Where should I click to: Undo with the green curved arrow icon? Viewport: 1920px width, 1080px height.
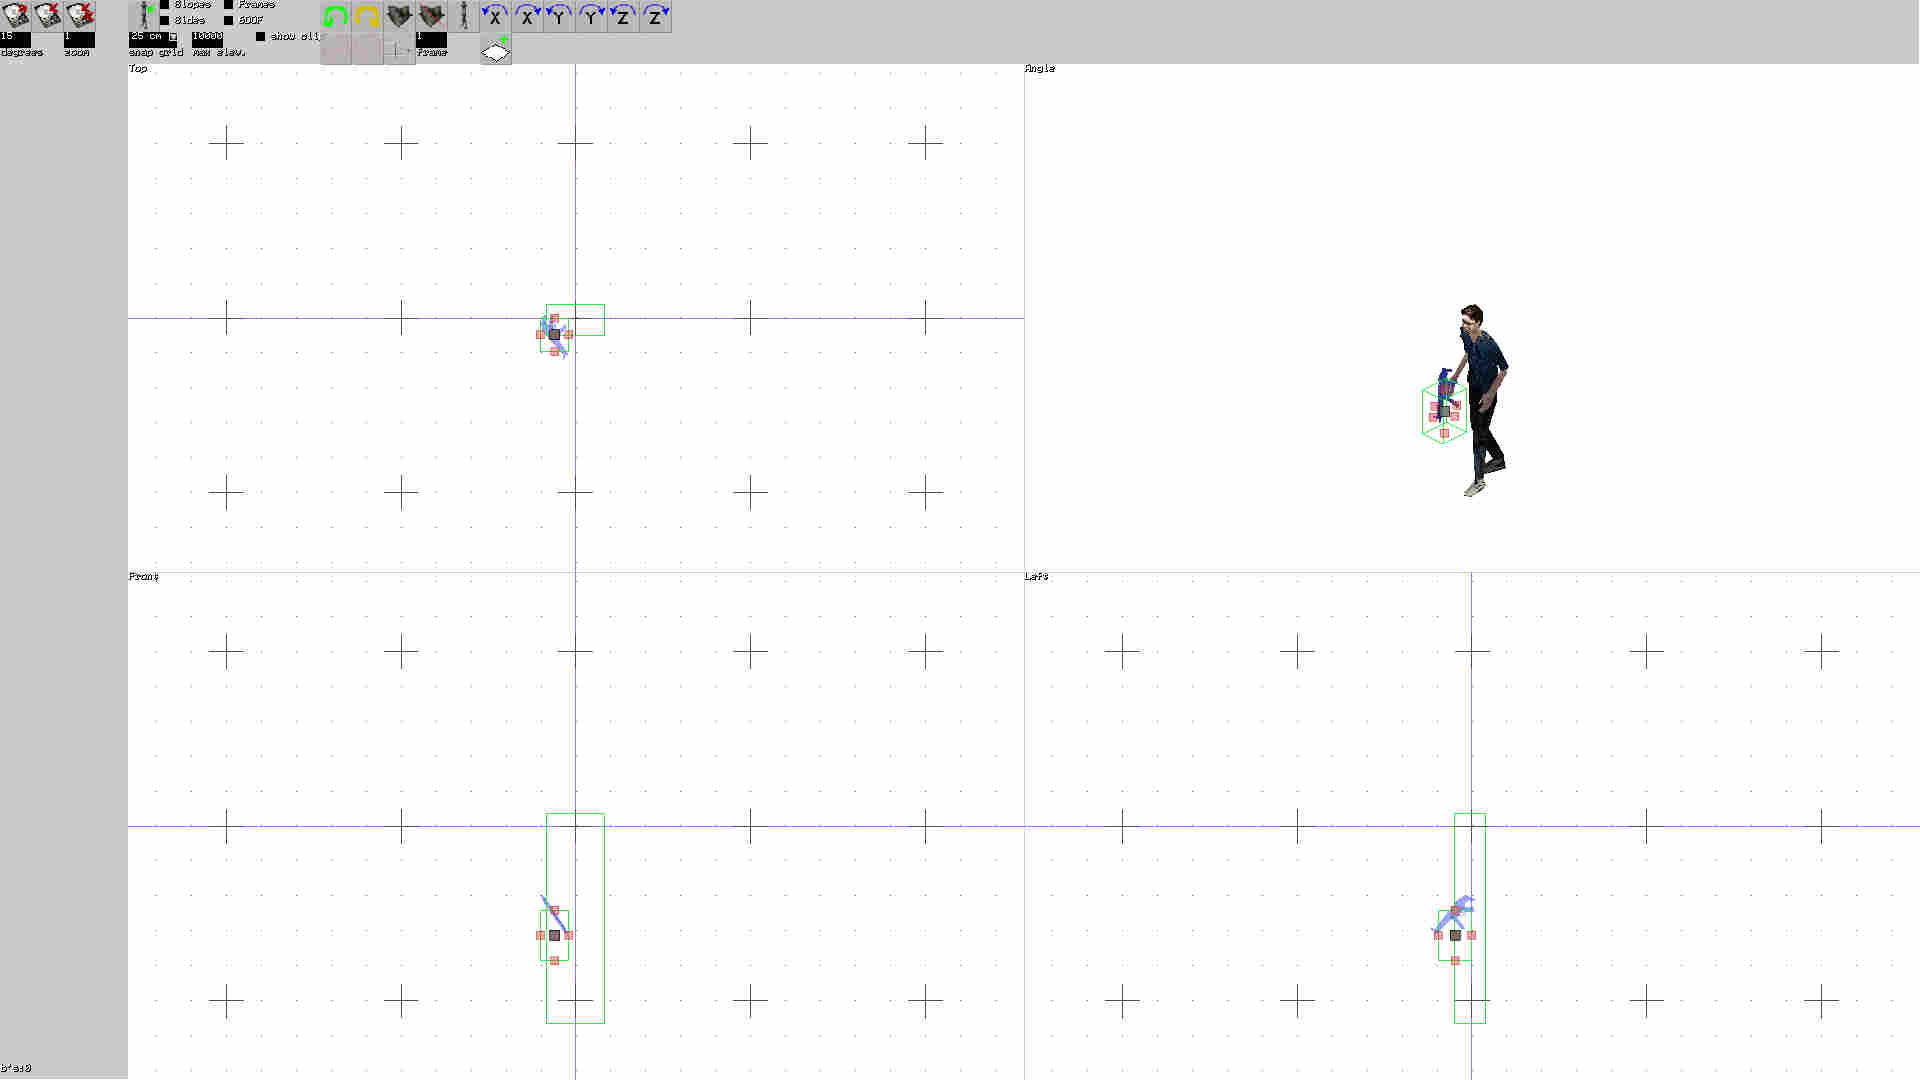[335, 16]
